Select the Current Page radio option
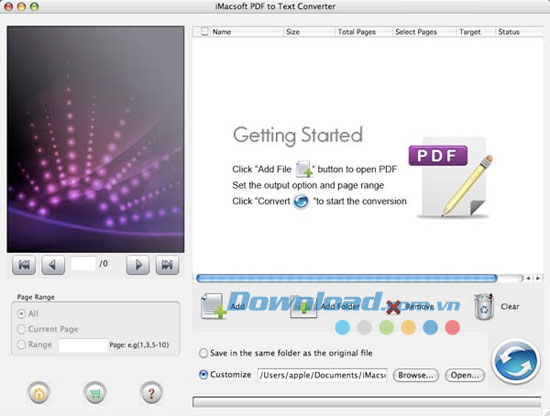The width and height of the screenshot is (550, 416). 21,329
